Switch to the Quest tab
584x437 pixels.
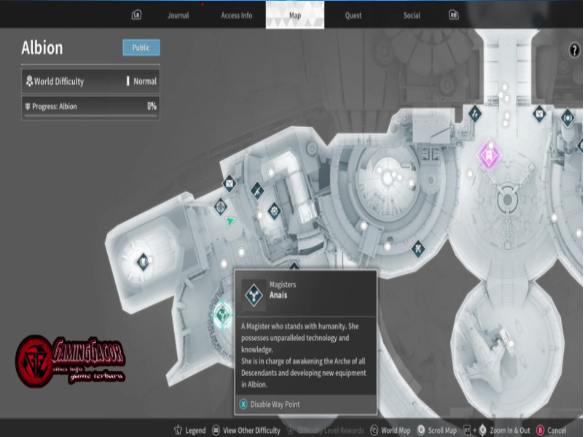coord(353,16)
